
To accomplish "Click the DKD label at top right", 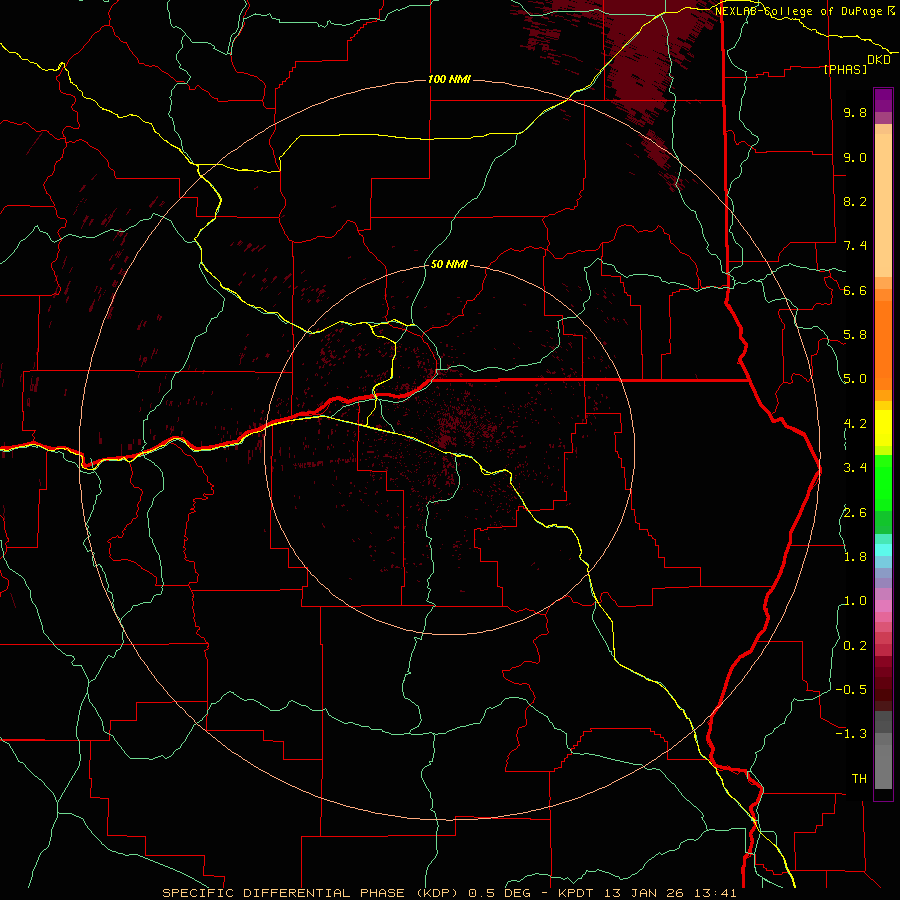I will coord(879,60).
